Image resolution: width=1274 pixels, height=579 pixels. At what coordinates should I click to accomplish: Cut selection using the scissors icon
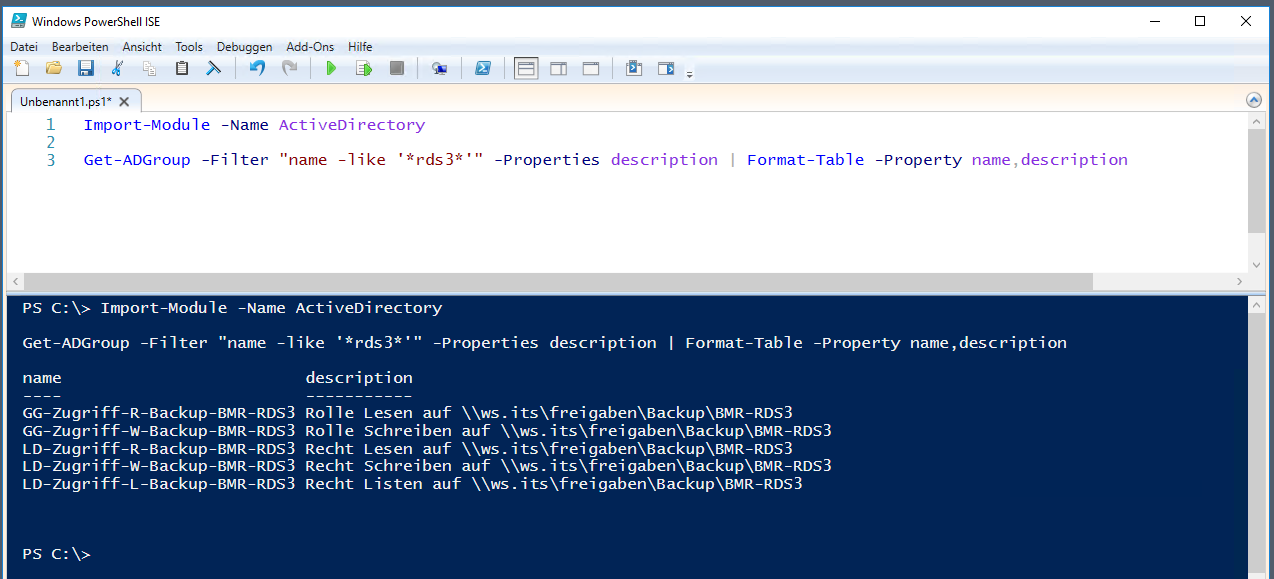[118, 69]
